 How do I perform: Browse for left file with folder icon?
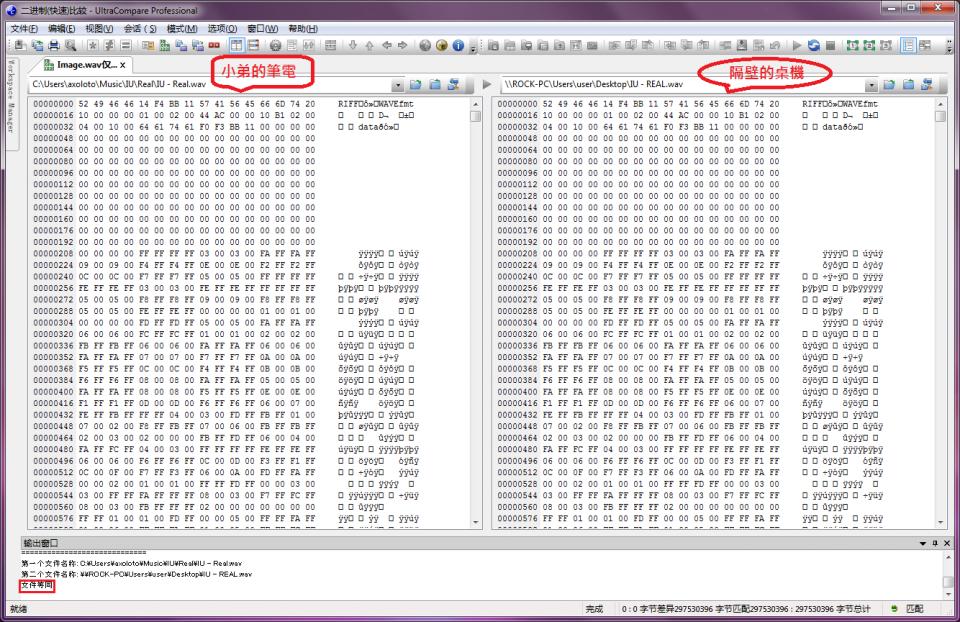[416, 85]
